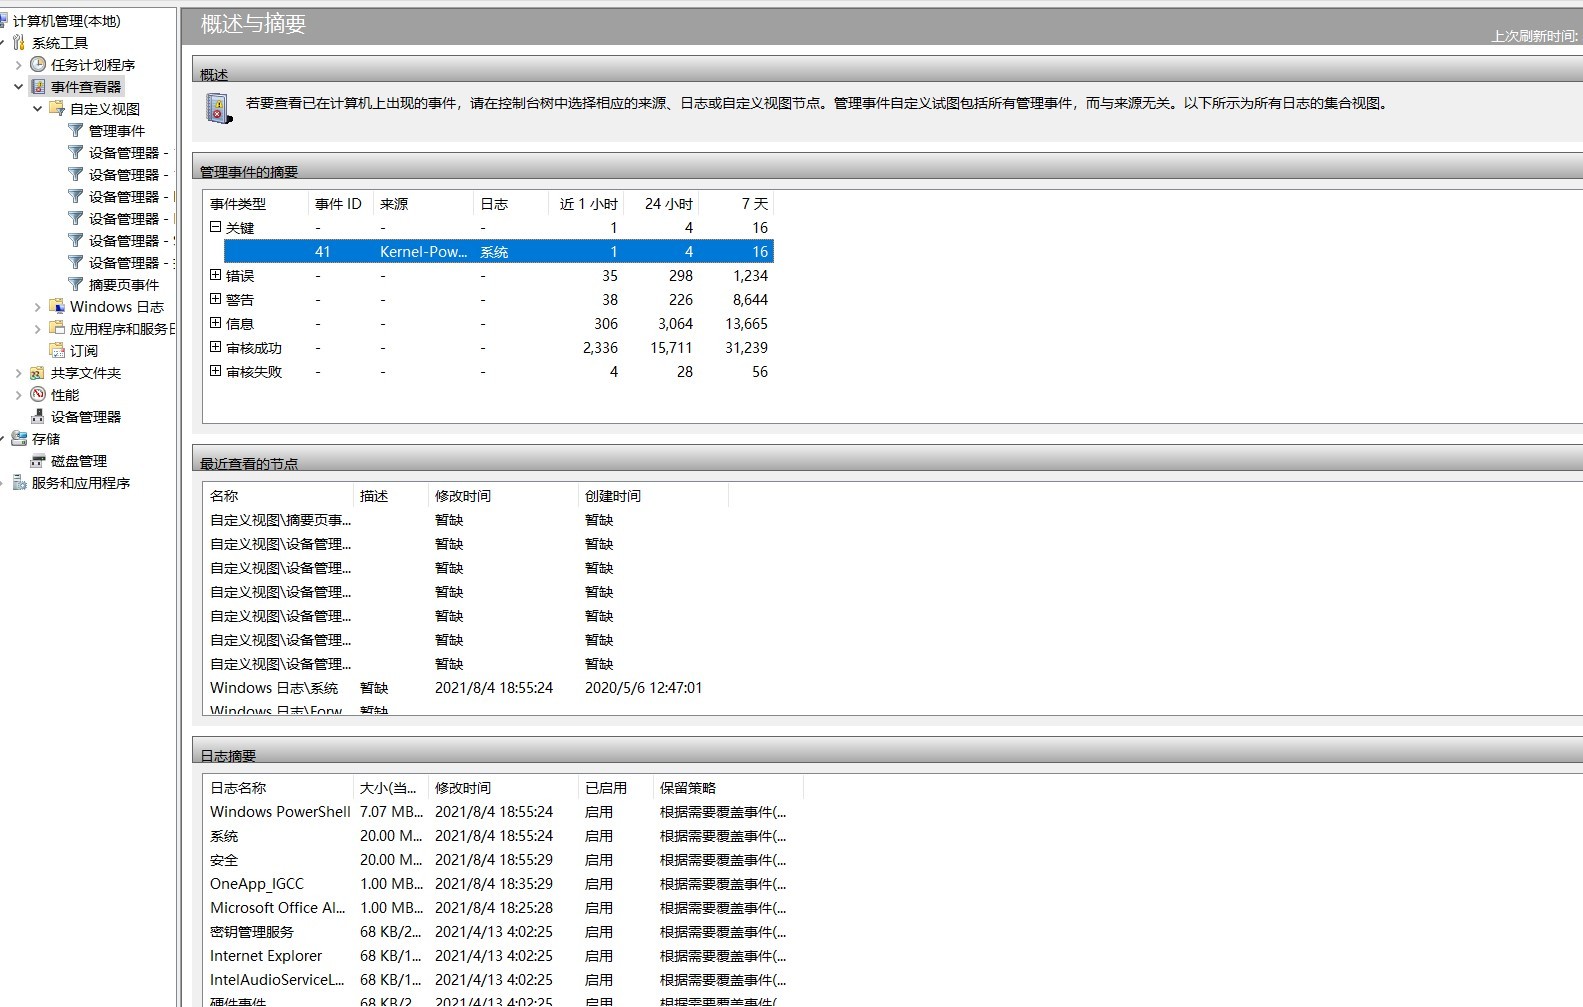Open 任务计划程序 via its clock icon
The image size is (1583, 1007).
[38, 64]
